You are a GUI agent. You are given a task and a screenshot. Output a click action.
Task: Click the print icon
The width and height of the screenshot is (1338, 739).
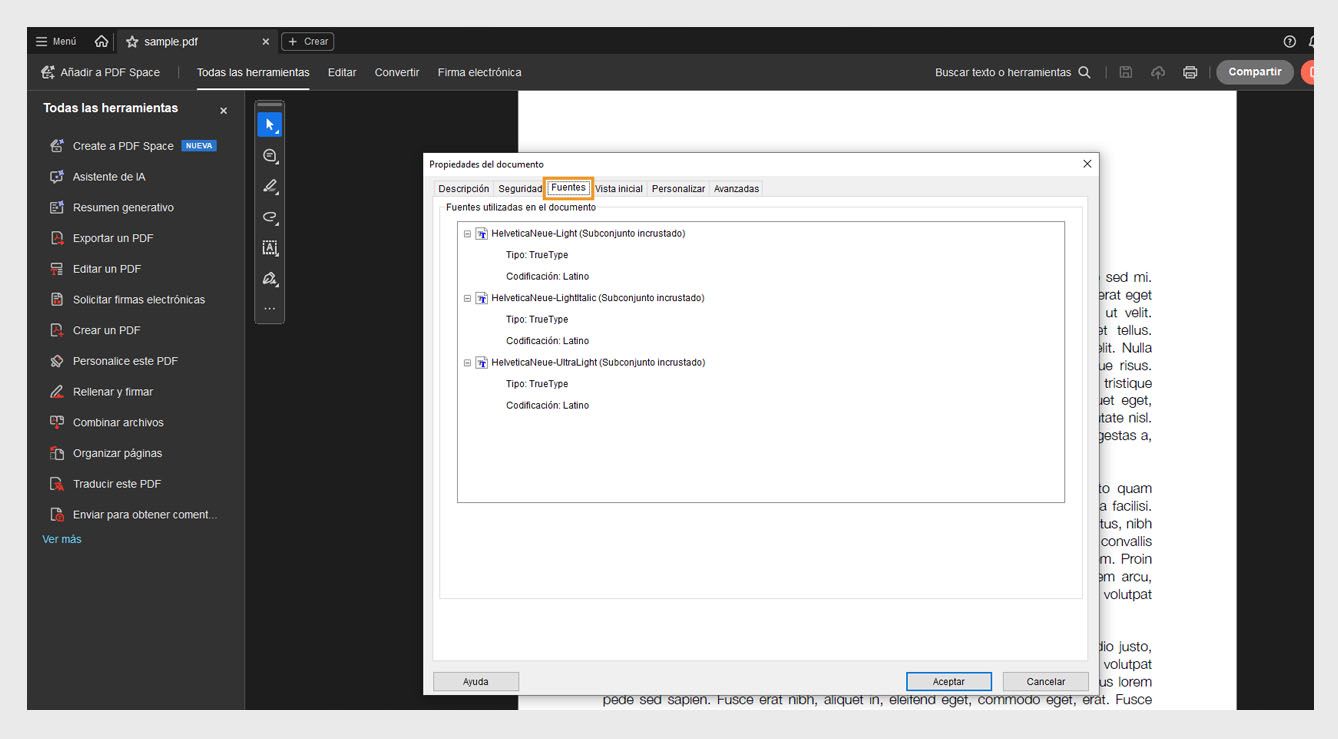point(1190,72)
